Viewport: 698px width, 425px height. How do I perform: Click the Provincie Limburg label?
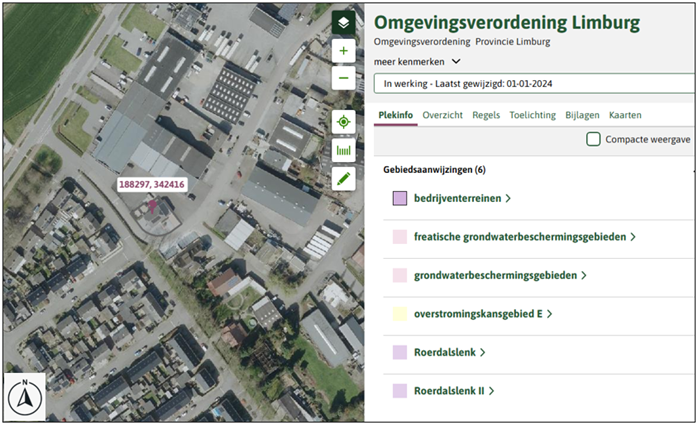512,42
